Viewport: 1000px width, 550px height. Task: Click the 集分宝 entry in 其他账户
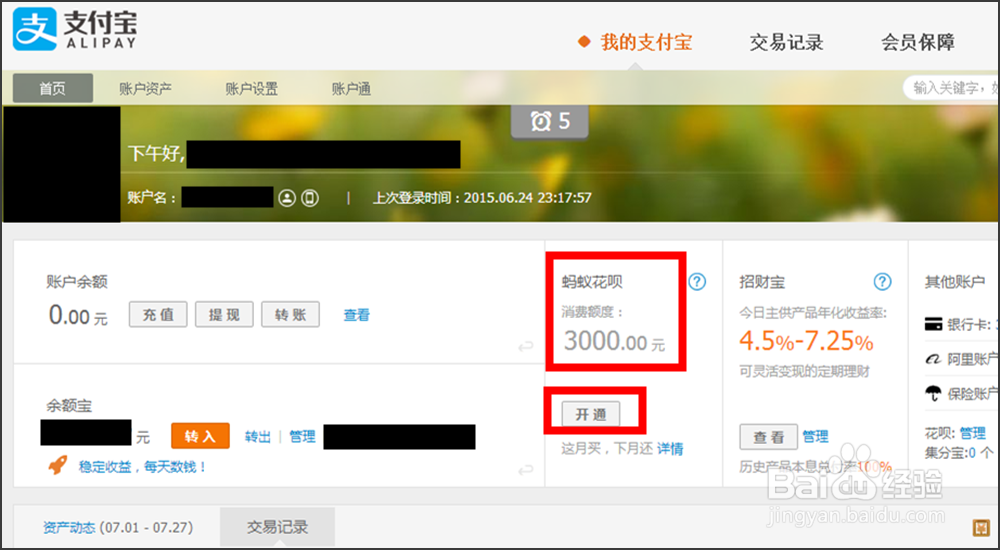(x=959, y=453)
